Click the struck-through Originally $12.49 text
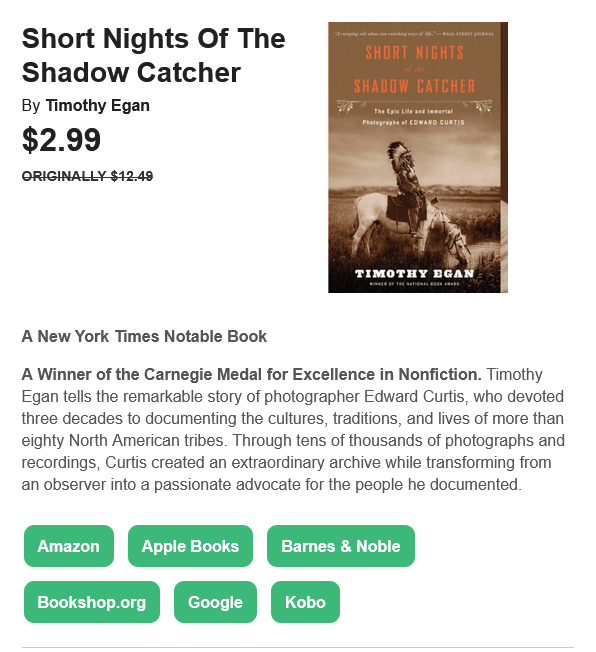This screenshot has height=652, width=596. click(x=87, y=176)
